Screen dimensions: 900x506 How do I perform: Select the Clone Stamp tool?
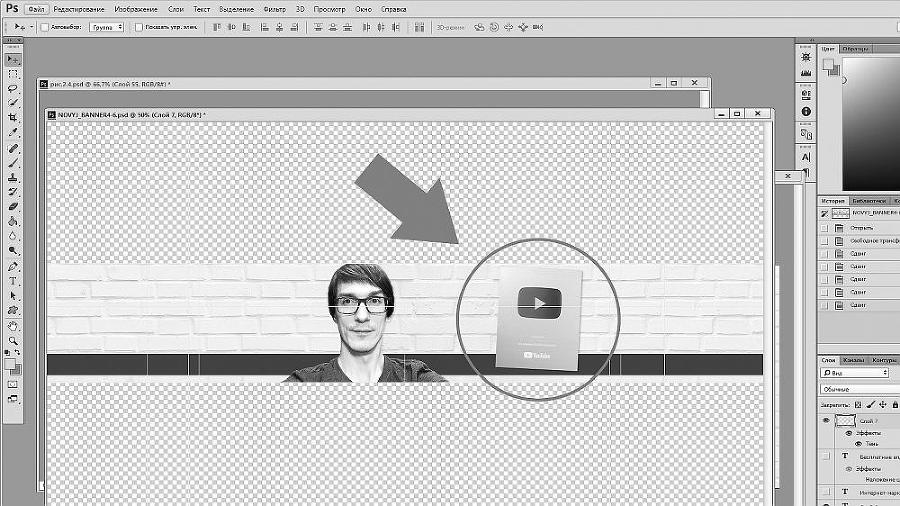(13, 178)
